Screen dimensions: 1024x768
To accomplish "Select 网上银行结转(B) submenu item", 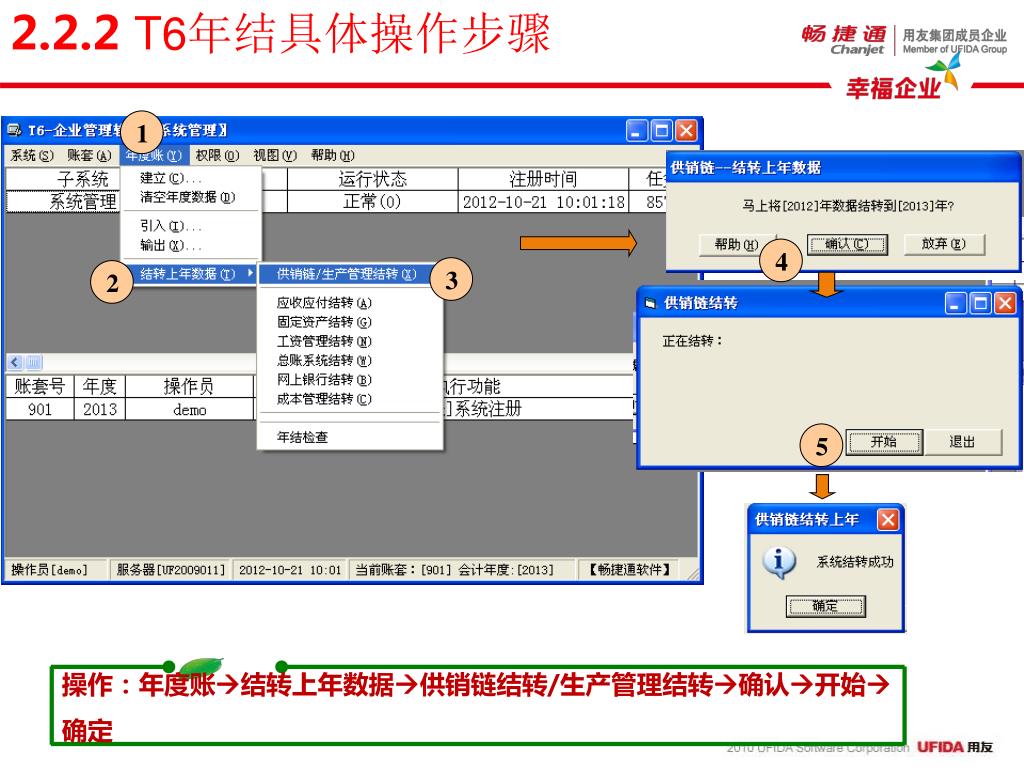I will coord(349,380).
